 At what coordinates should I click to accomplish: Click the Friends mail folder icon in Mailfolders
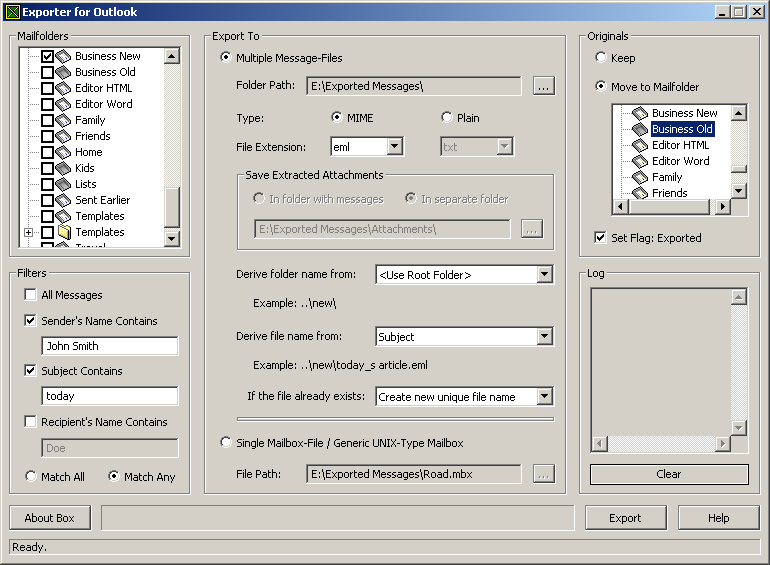click(63, 136)
